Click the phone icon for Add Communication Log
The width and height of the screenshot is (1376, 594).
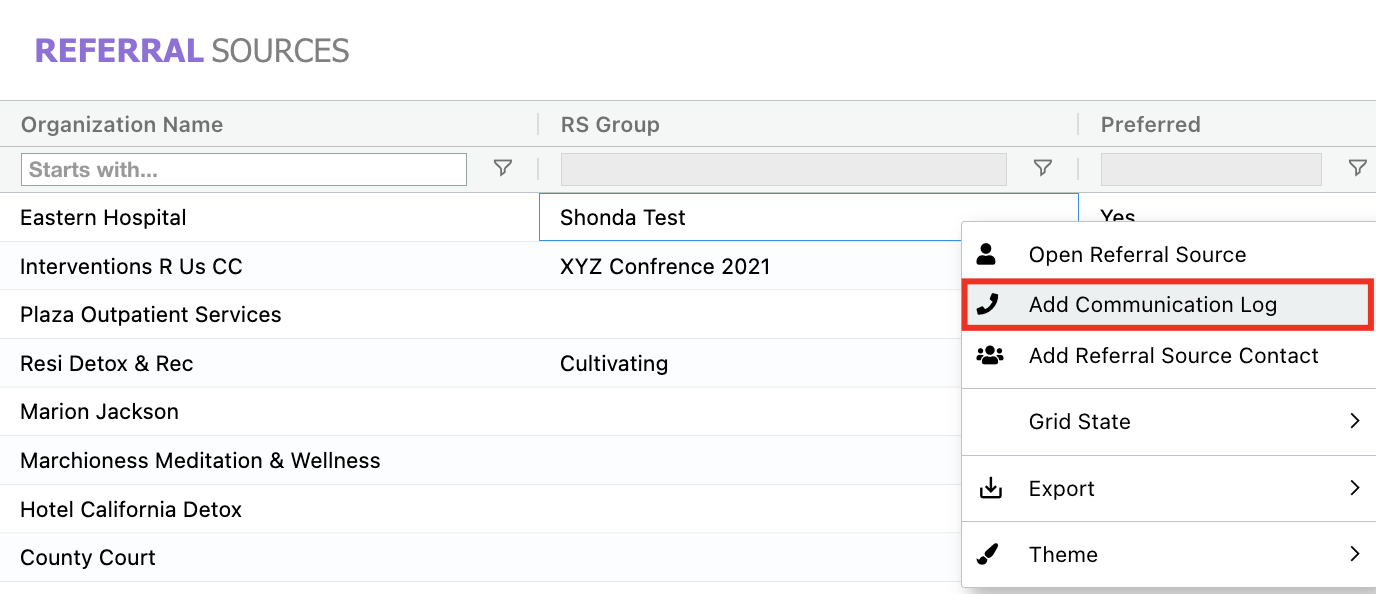[989, 304]
